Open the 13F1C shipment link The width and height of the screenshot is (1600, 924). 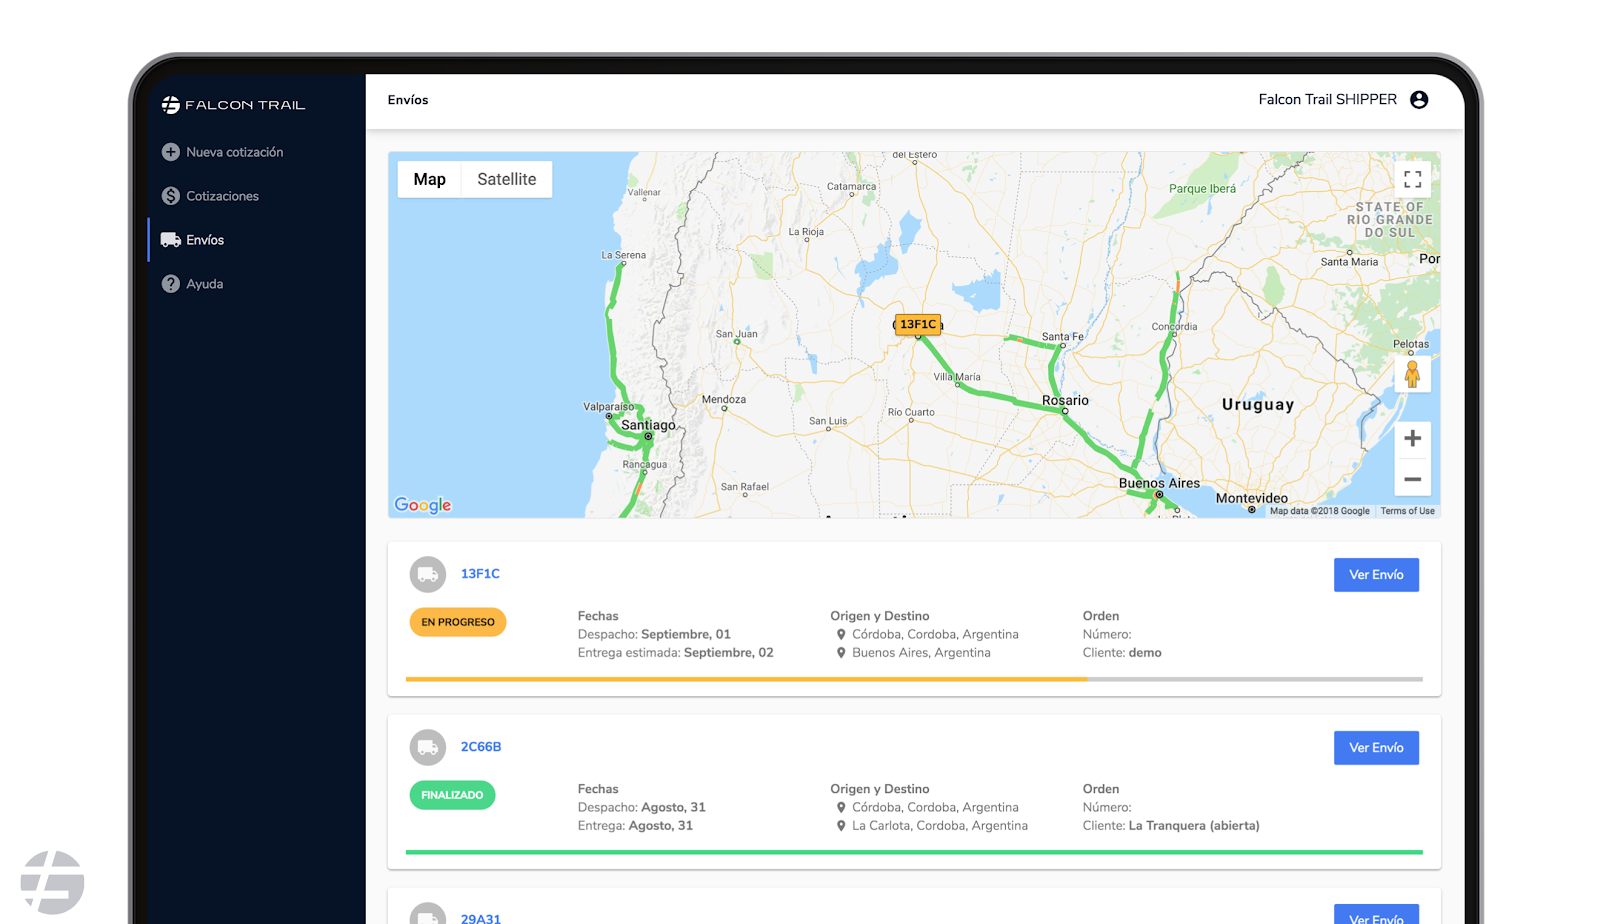[480, 574]
